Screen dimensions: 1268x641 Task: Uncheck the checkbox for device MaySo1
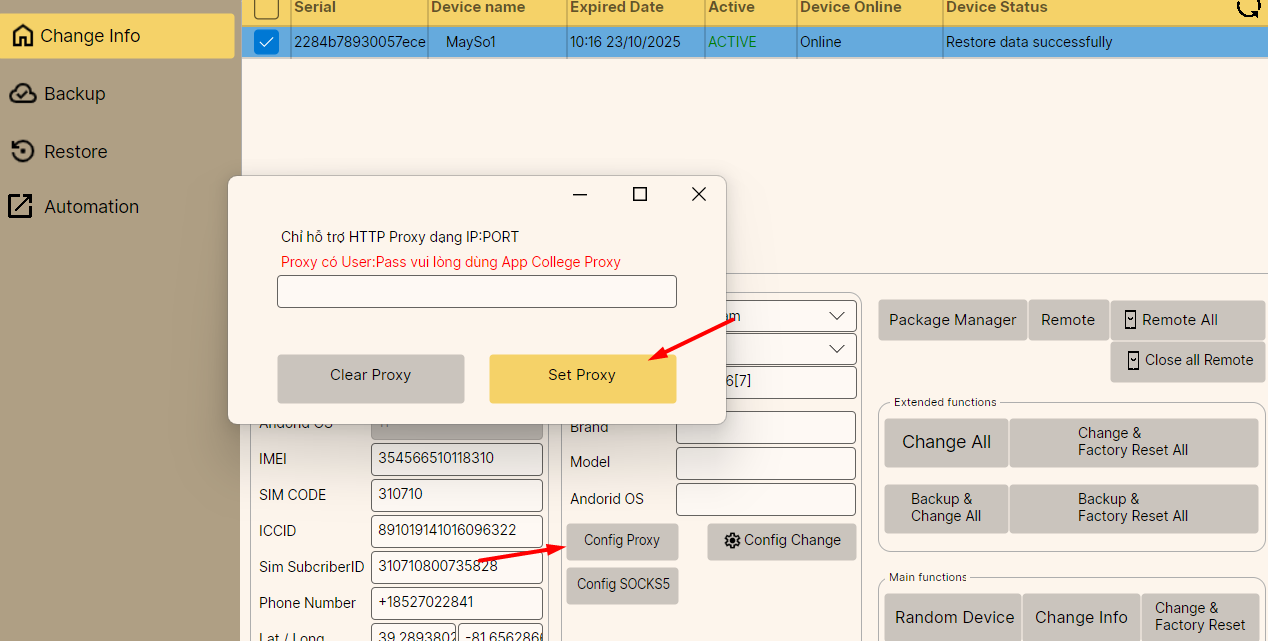pyautogui.click(x=266, y=42)
